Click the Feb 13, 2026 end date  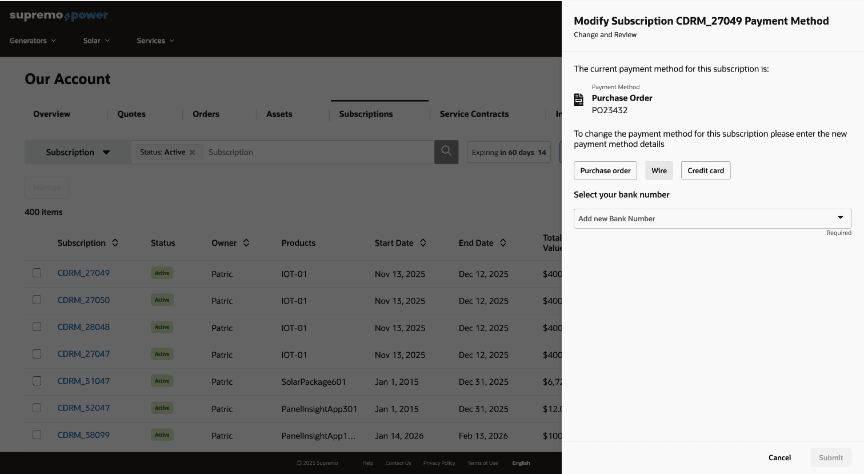pyautogui.click(x=483, y=435)
